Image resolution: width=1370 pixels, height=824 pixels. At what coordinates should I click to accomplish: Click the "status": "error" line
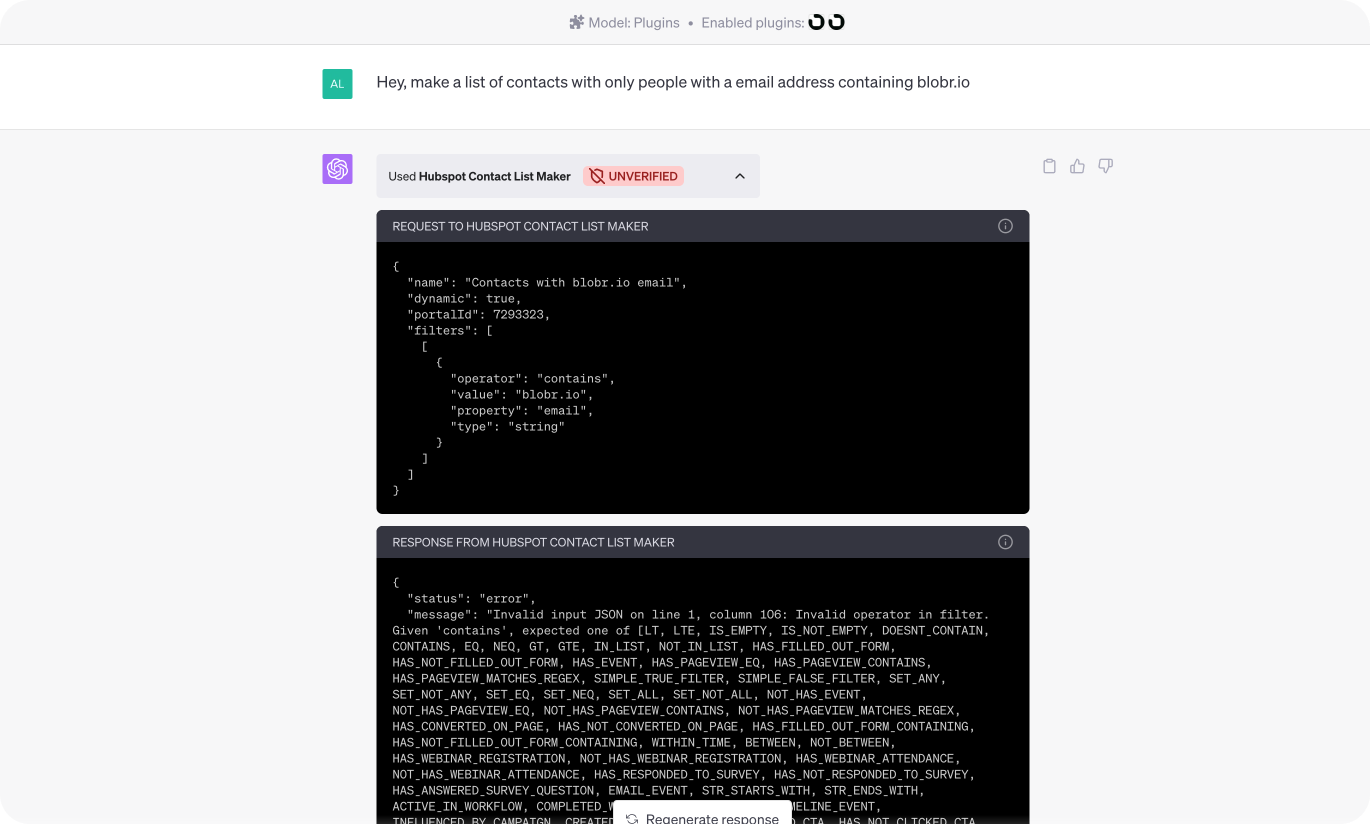tap(472, 598)
